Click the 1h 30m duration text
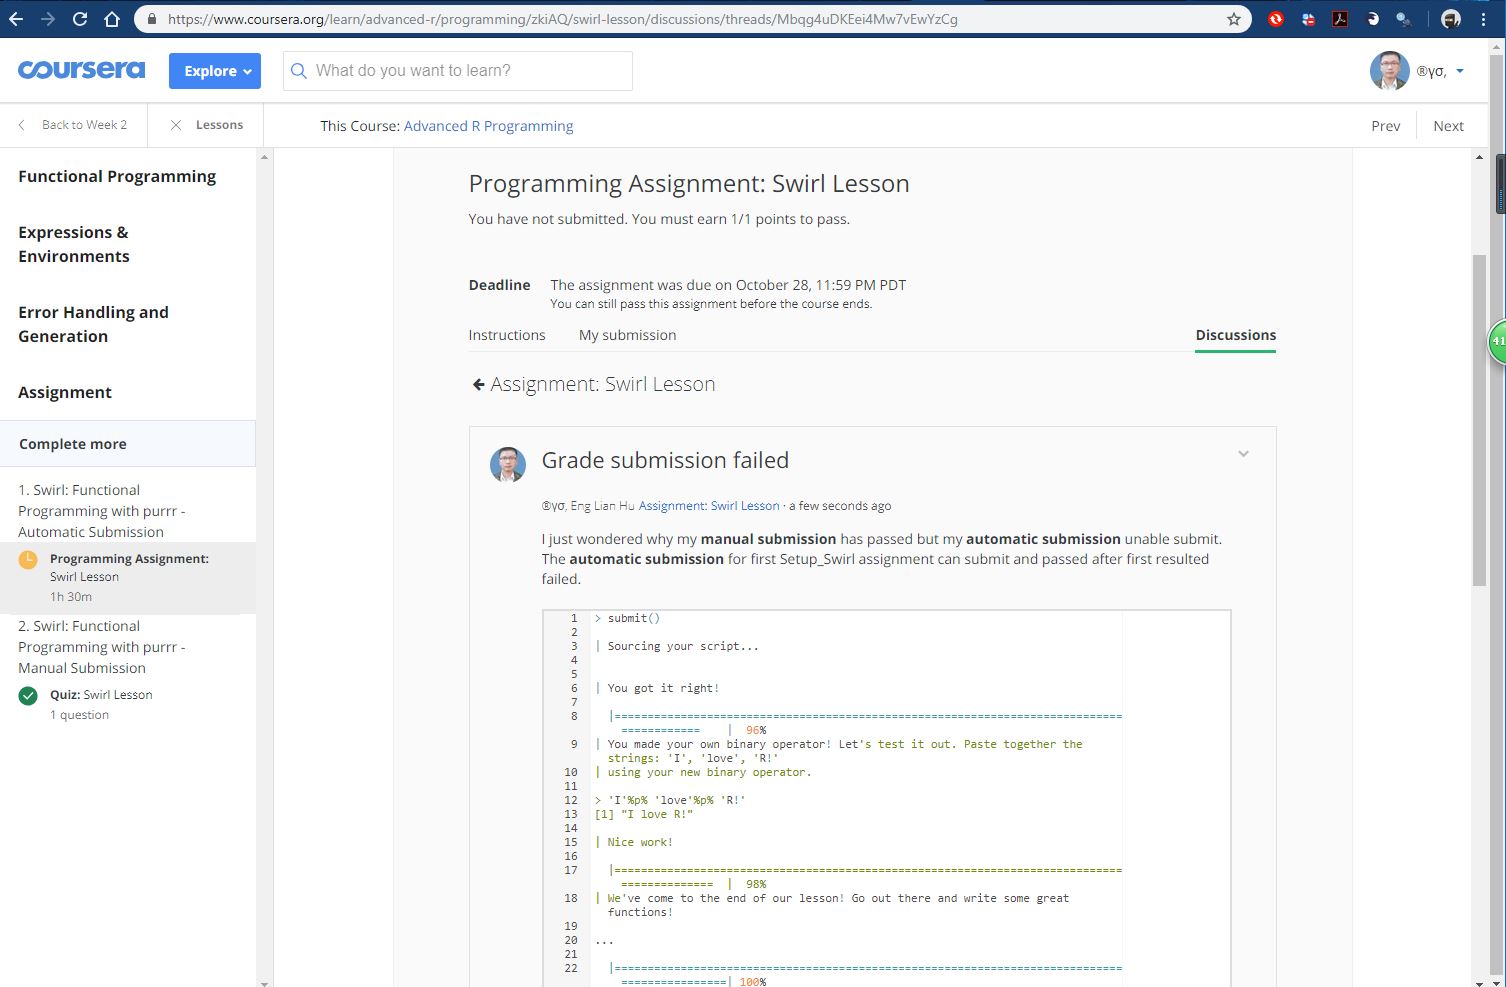The image size is (1506, 987). (71, 597)
